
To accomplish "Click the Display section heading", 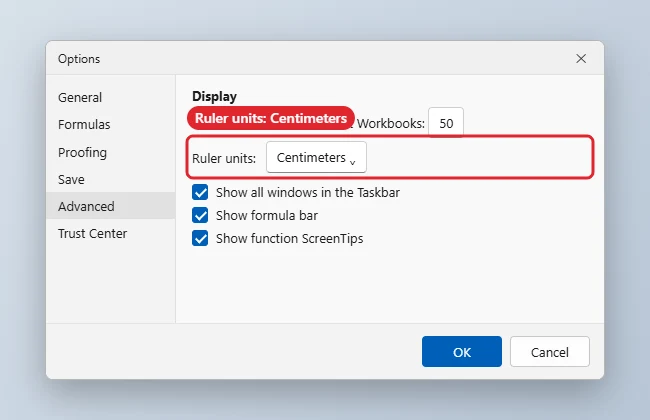I will (214, 97).
